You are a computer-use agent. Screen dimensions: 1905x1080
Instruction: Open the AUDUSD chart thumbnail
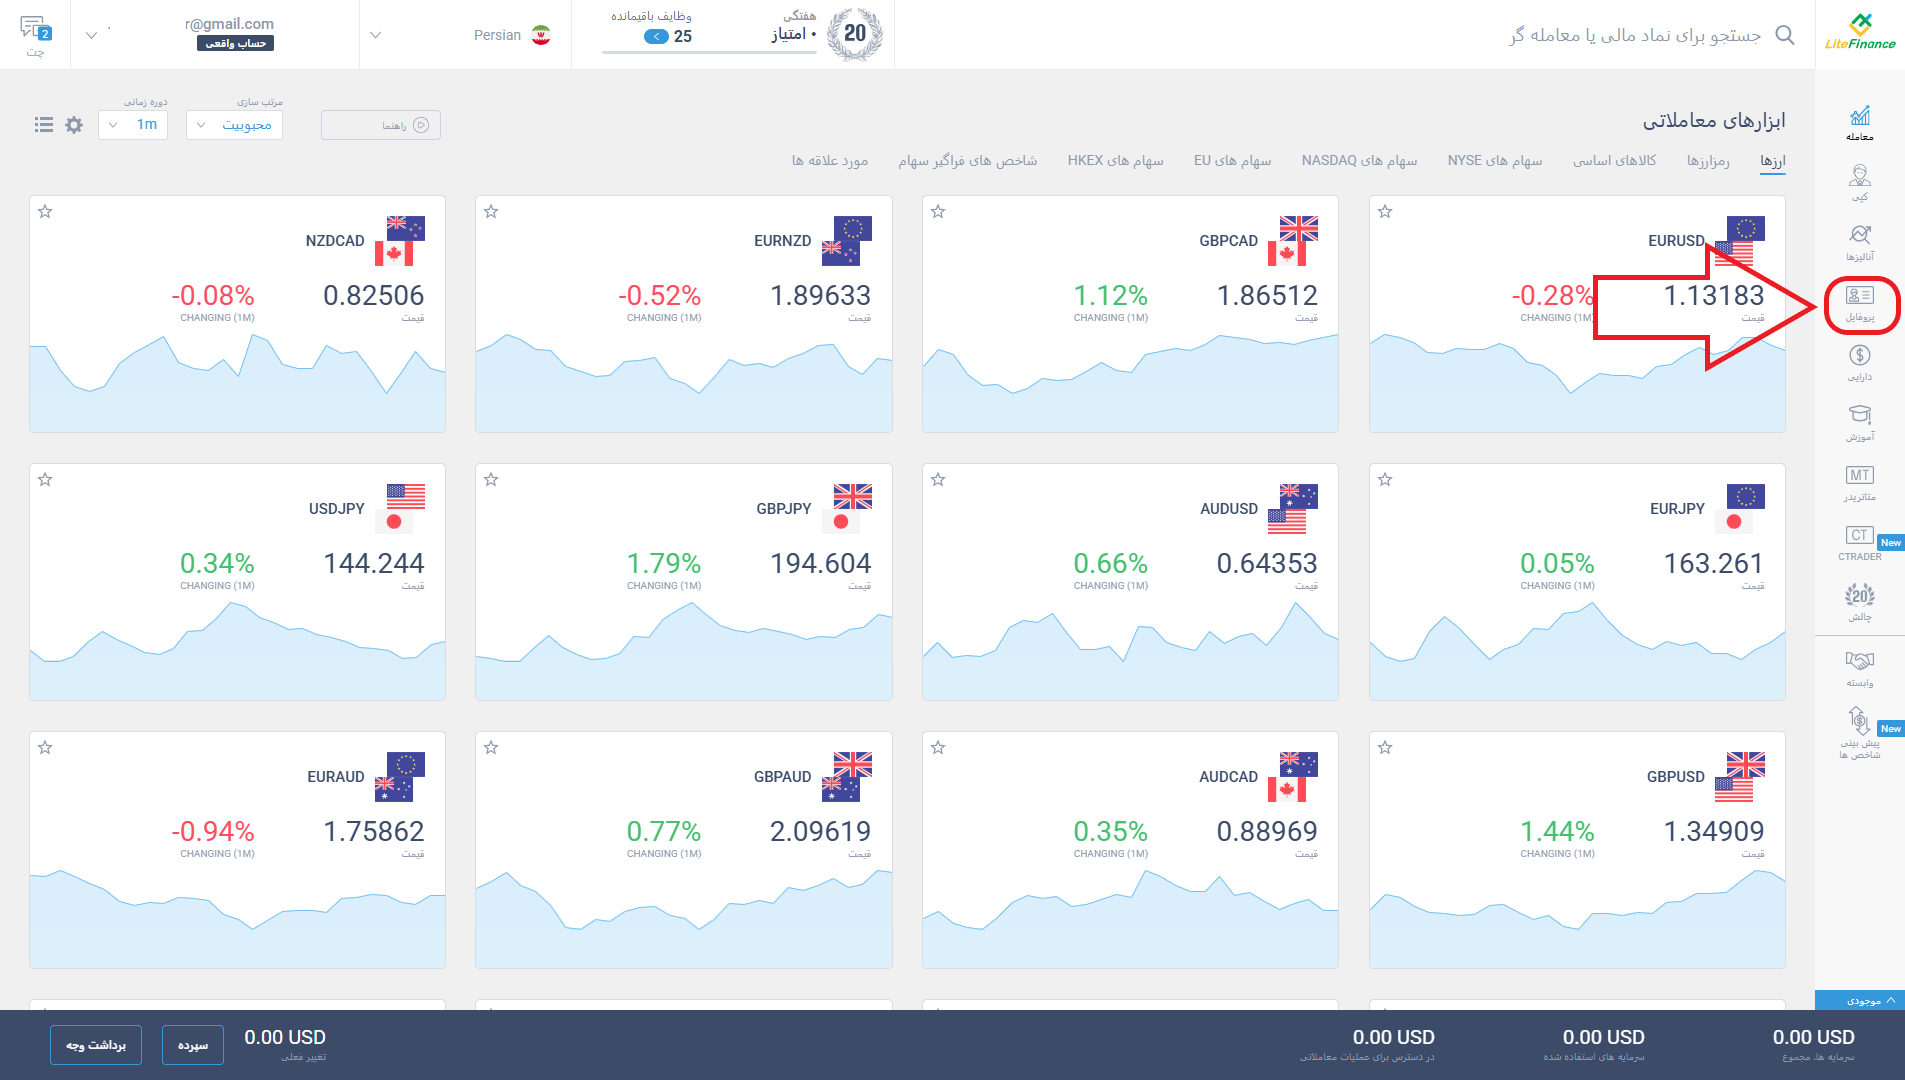coord(1130,650)
